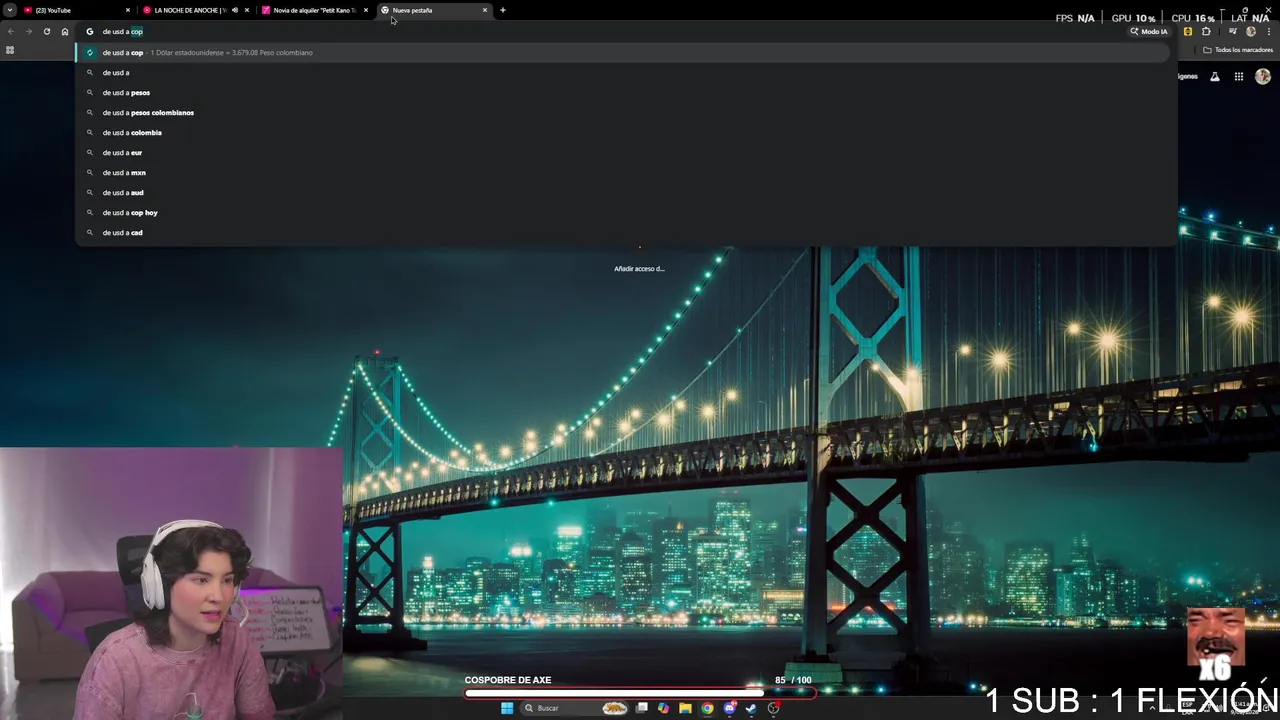
Task: Close the (23) YouTube tab
Action: coord(128,10)
